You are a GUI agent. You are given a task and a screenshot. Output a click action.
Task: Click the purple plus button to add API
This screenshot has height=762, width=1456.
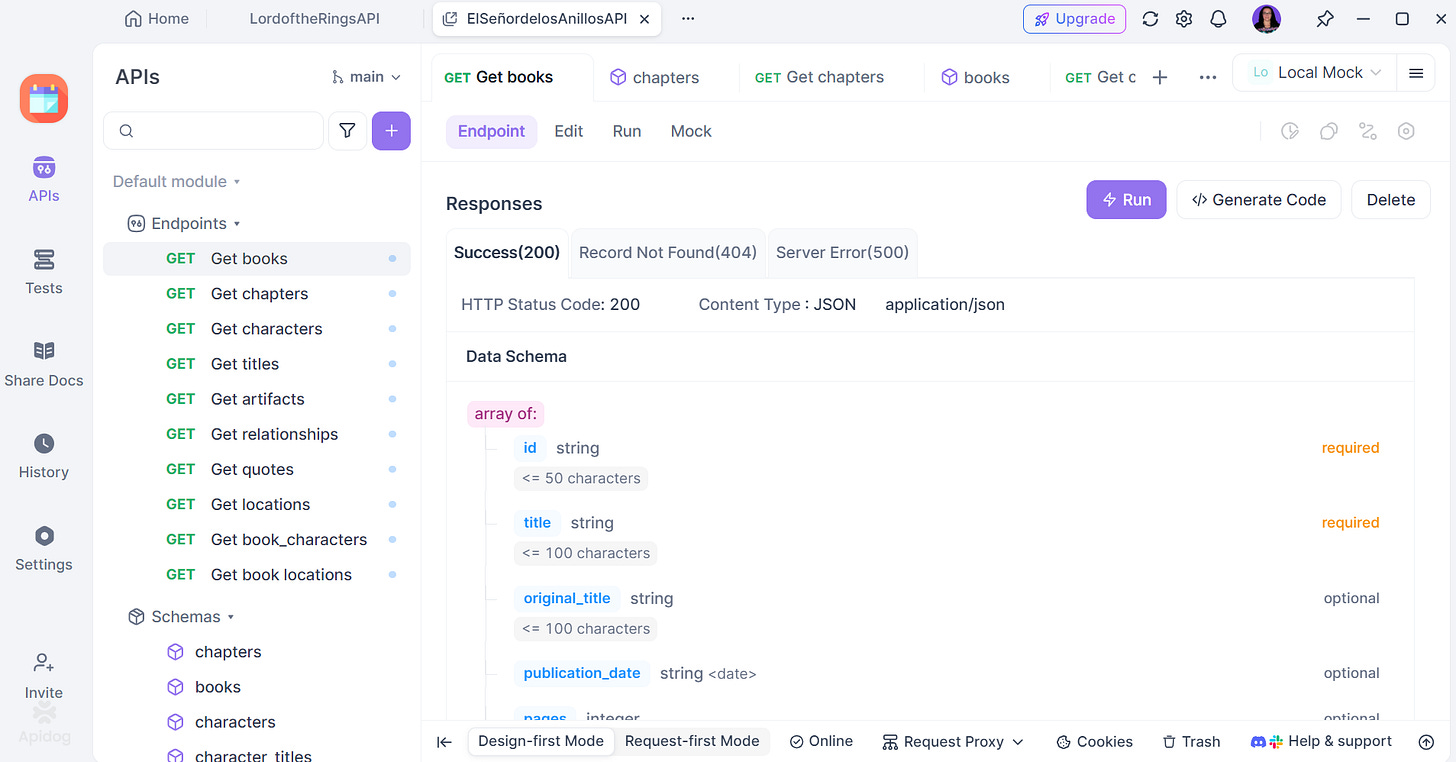point(391,131)
